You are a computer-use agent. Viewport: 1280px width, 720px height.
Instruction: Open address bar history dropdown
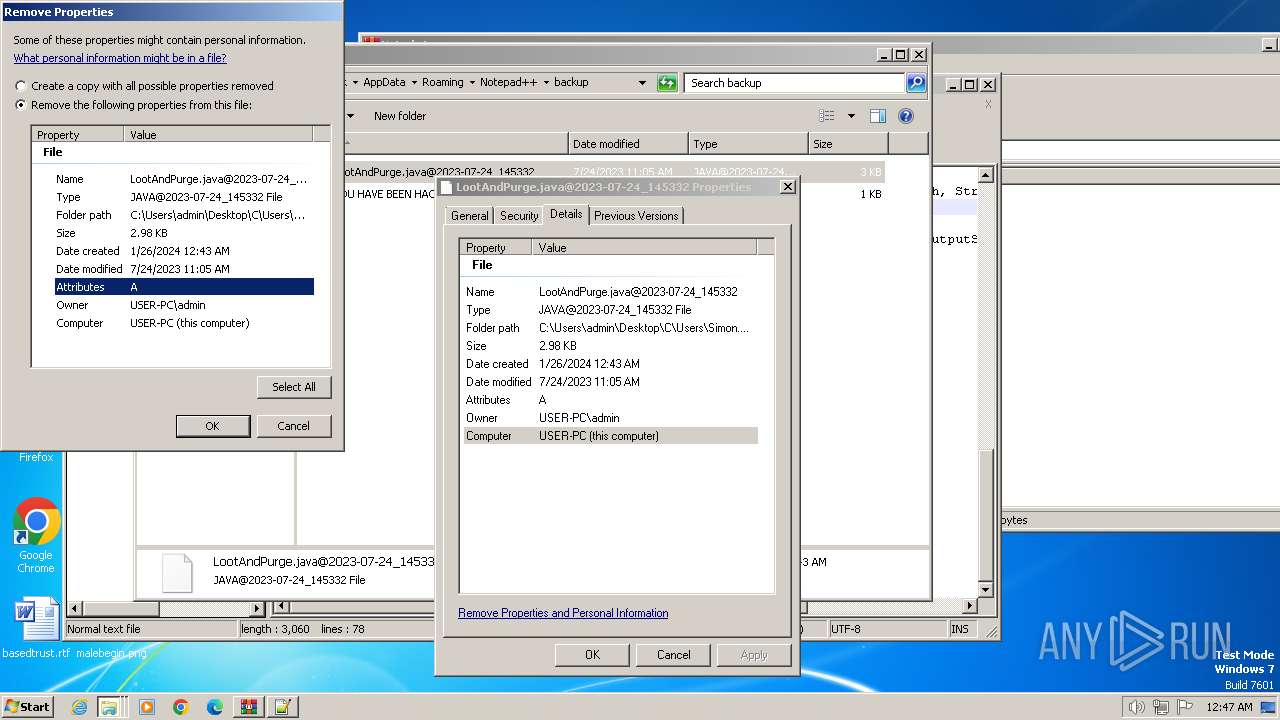[642, 83]
